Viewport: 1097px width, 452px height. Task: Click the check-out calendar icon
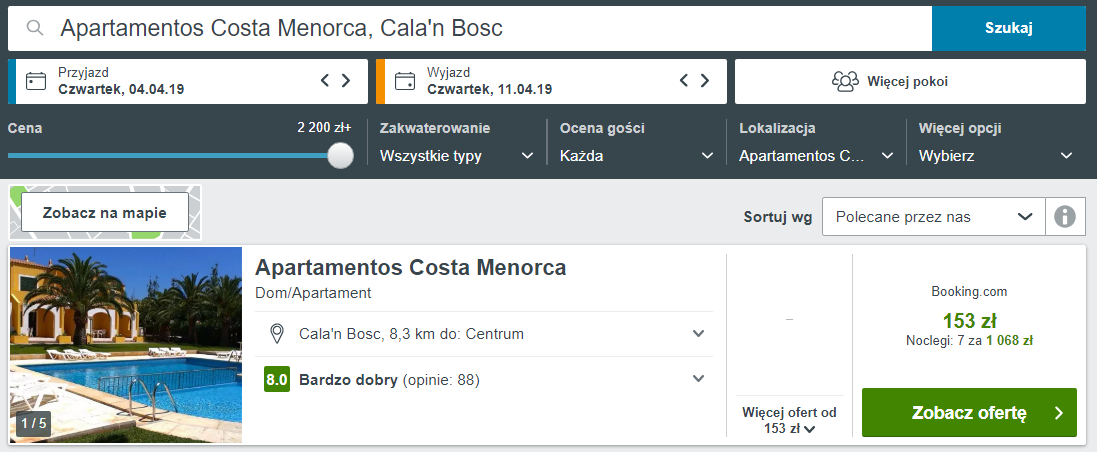tap(404, 81)
